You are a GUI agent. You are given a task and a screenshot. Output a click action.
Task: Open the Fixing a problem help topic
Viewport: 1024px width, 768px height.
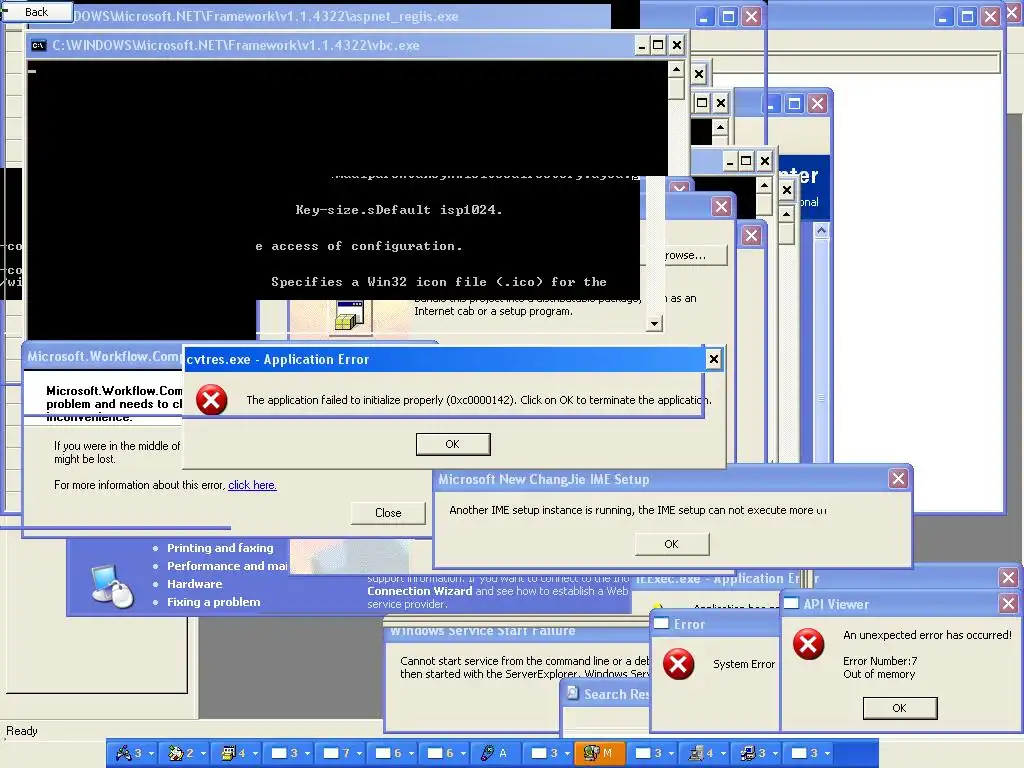(x=214, y=602)
